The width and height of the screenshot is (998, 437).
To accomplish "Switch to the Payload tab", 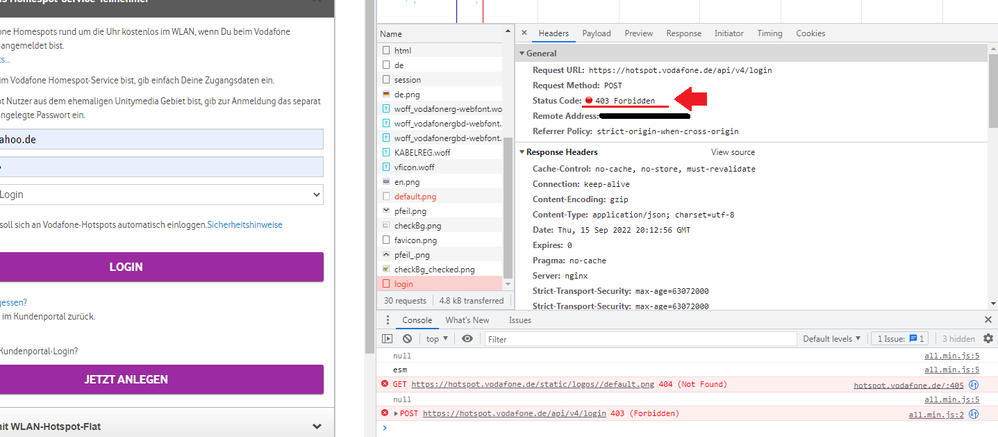I will (596, 33).
